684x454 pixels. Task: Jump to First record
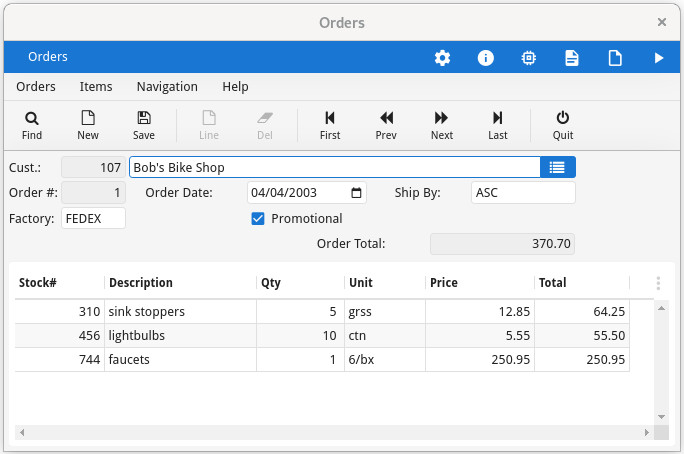[x=330, y=118]
